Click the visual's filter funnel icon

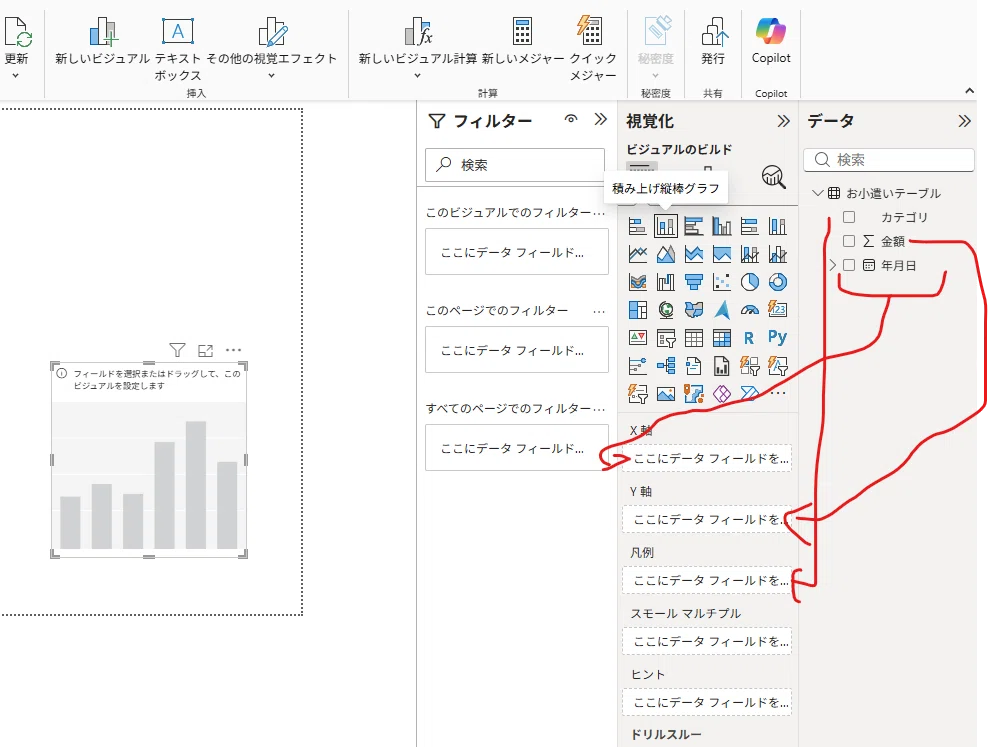pyautogui.click(x=178, y=350)
